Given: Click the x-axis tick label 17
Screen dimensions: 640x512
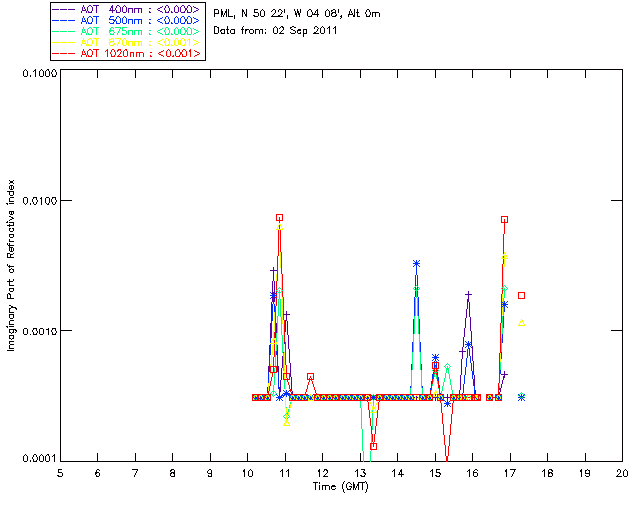Looking at the screenshot, I should coord(510,473).
